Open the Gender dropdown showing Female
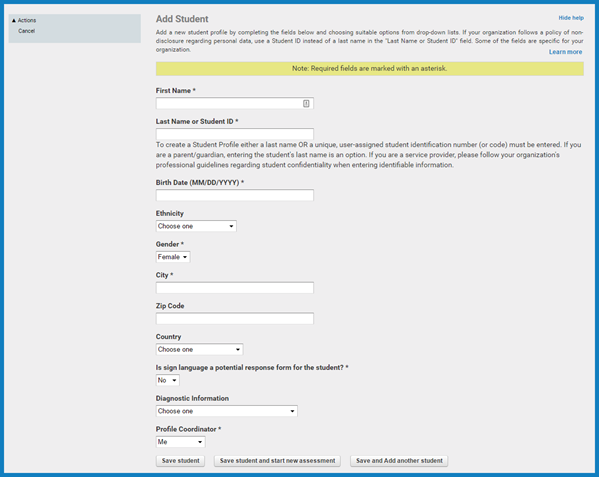The image size is (600, 477). [173, 257]
